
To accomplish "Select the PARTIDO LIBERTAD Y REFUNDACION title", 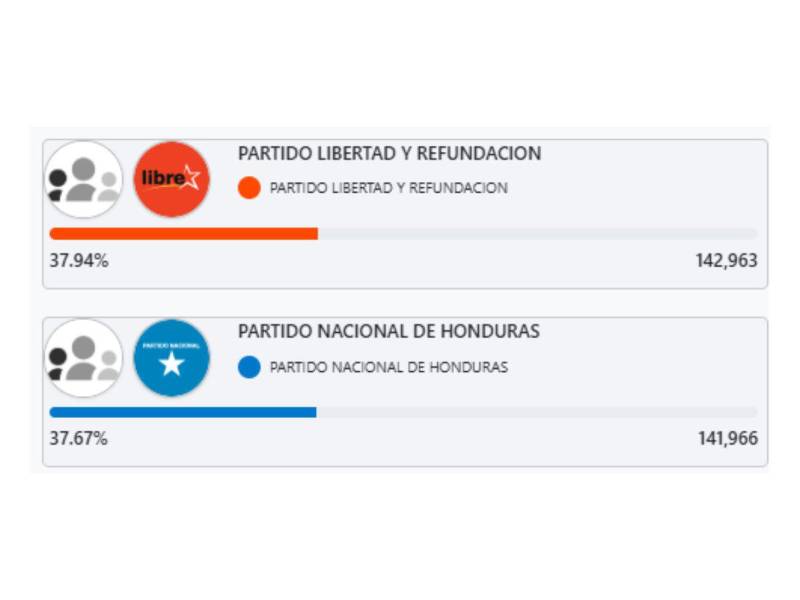I will point(388,154).
